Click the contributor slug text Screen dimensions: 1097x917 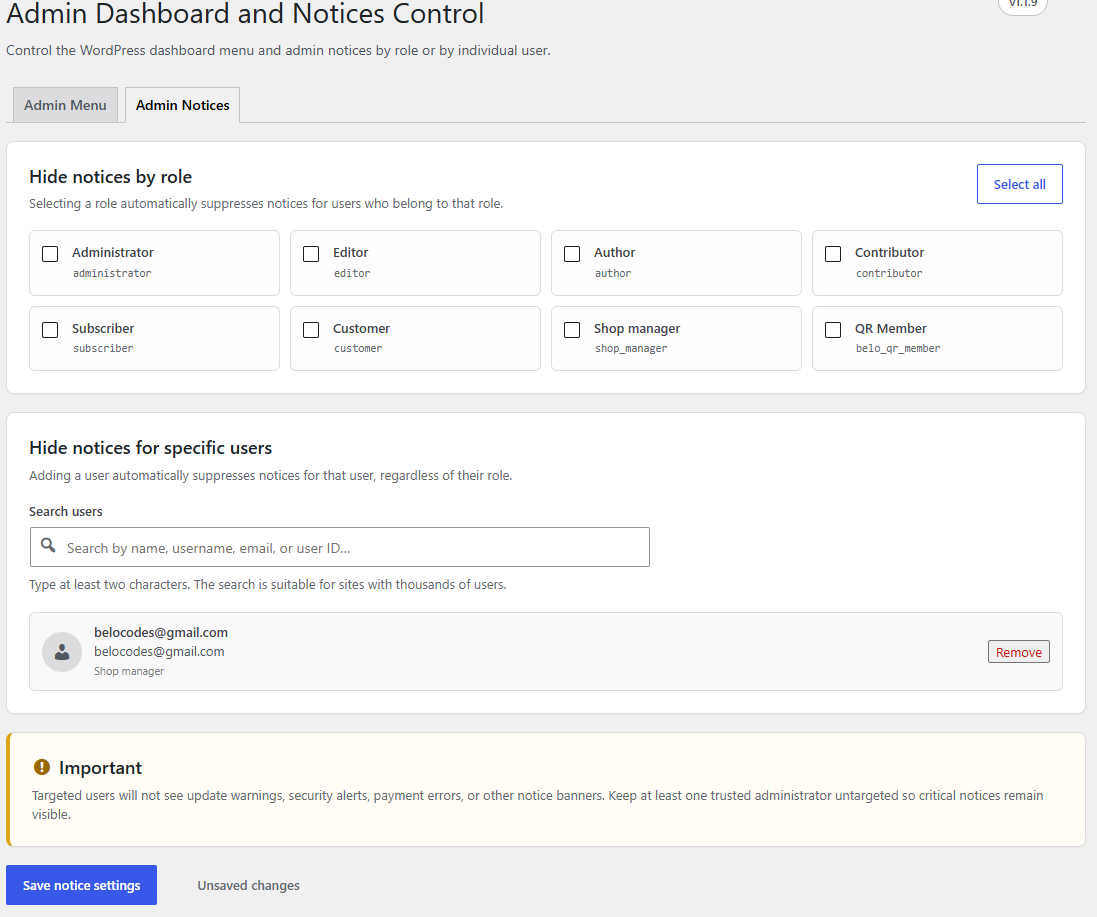[889, 273]
